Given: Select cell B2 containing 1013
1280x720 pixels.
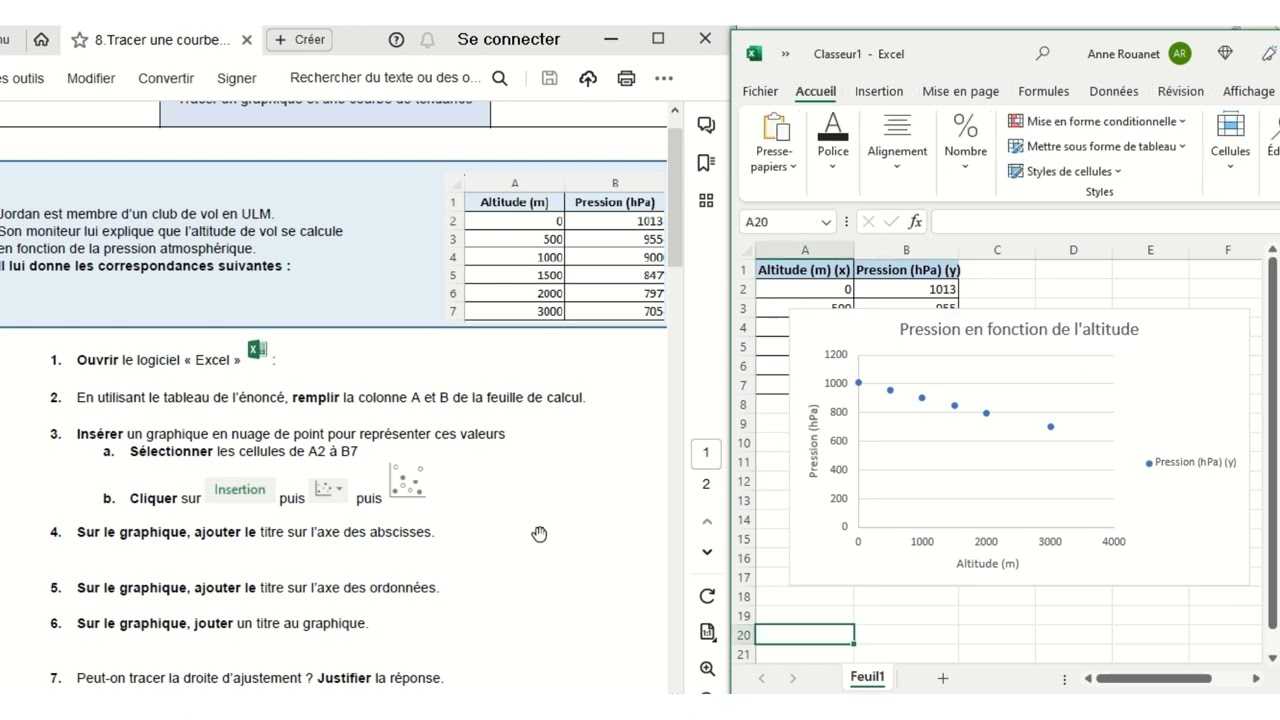Looking at the screenshot, I should pos(906,289).
